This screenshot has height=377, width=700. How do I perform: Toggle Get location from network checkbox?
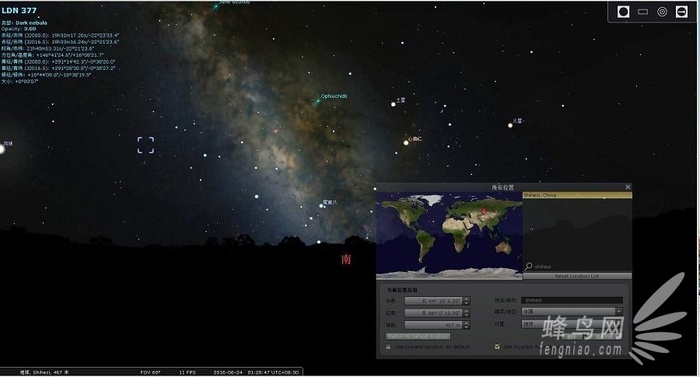point(497,347)
